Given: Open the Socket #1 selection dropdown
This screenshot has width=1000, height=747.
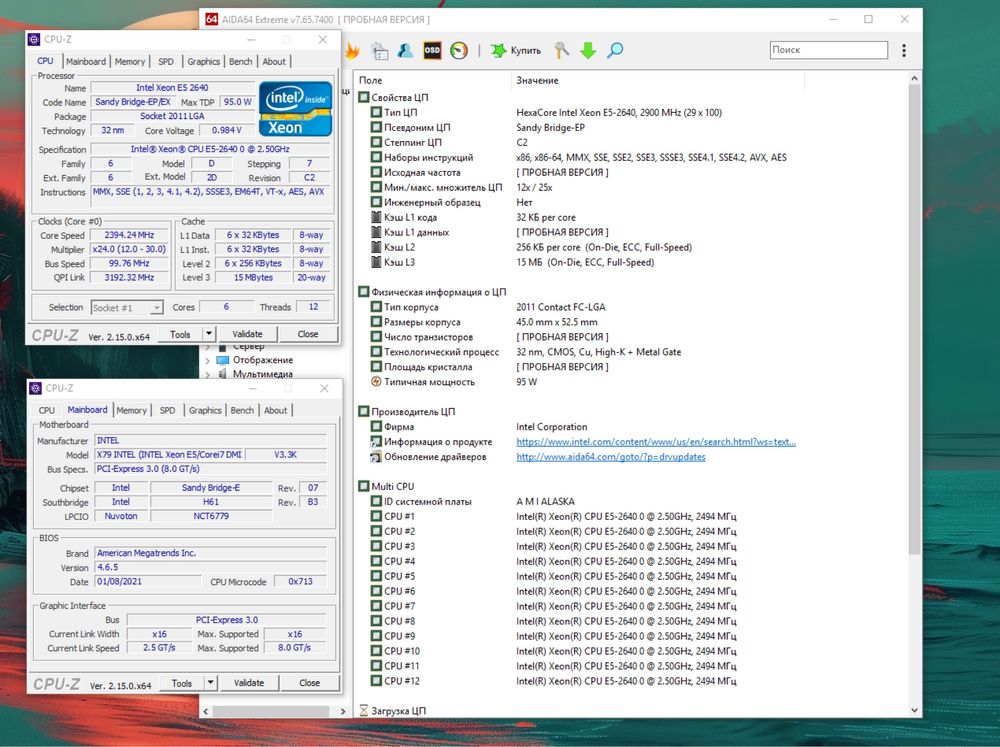Looking at the screenshot, I should 156,307.
